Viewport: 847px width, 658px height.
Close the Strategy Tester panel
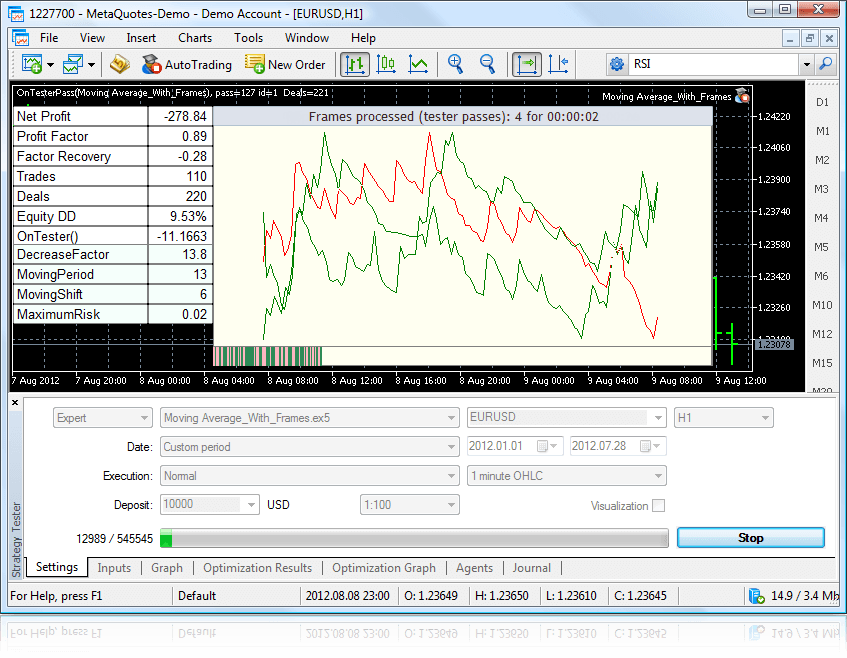[x=15, y=402]
